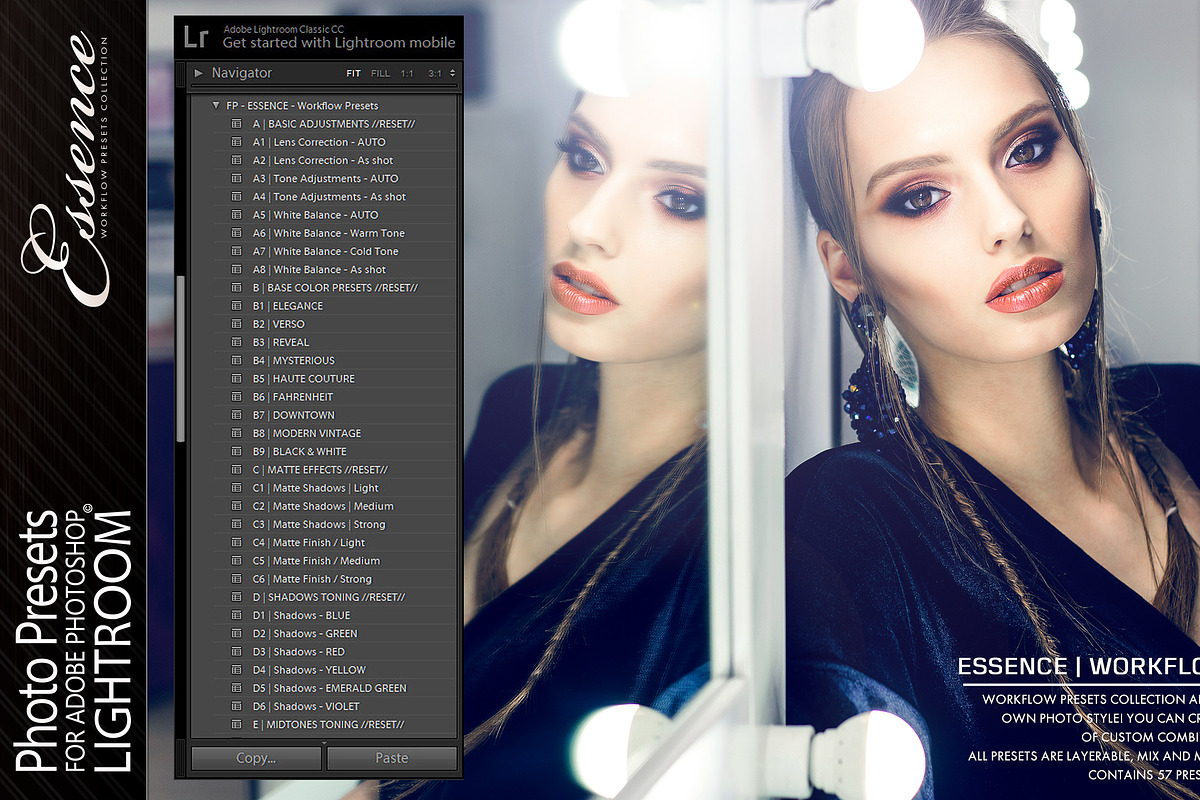Click preset icon beside C2 Matte Shadows Medium

coord(237,506)
